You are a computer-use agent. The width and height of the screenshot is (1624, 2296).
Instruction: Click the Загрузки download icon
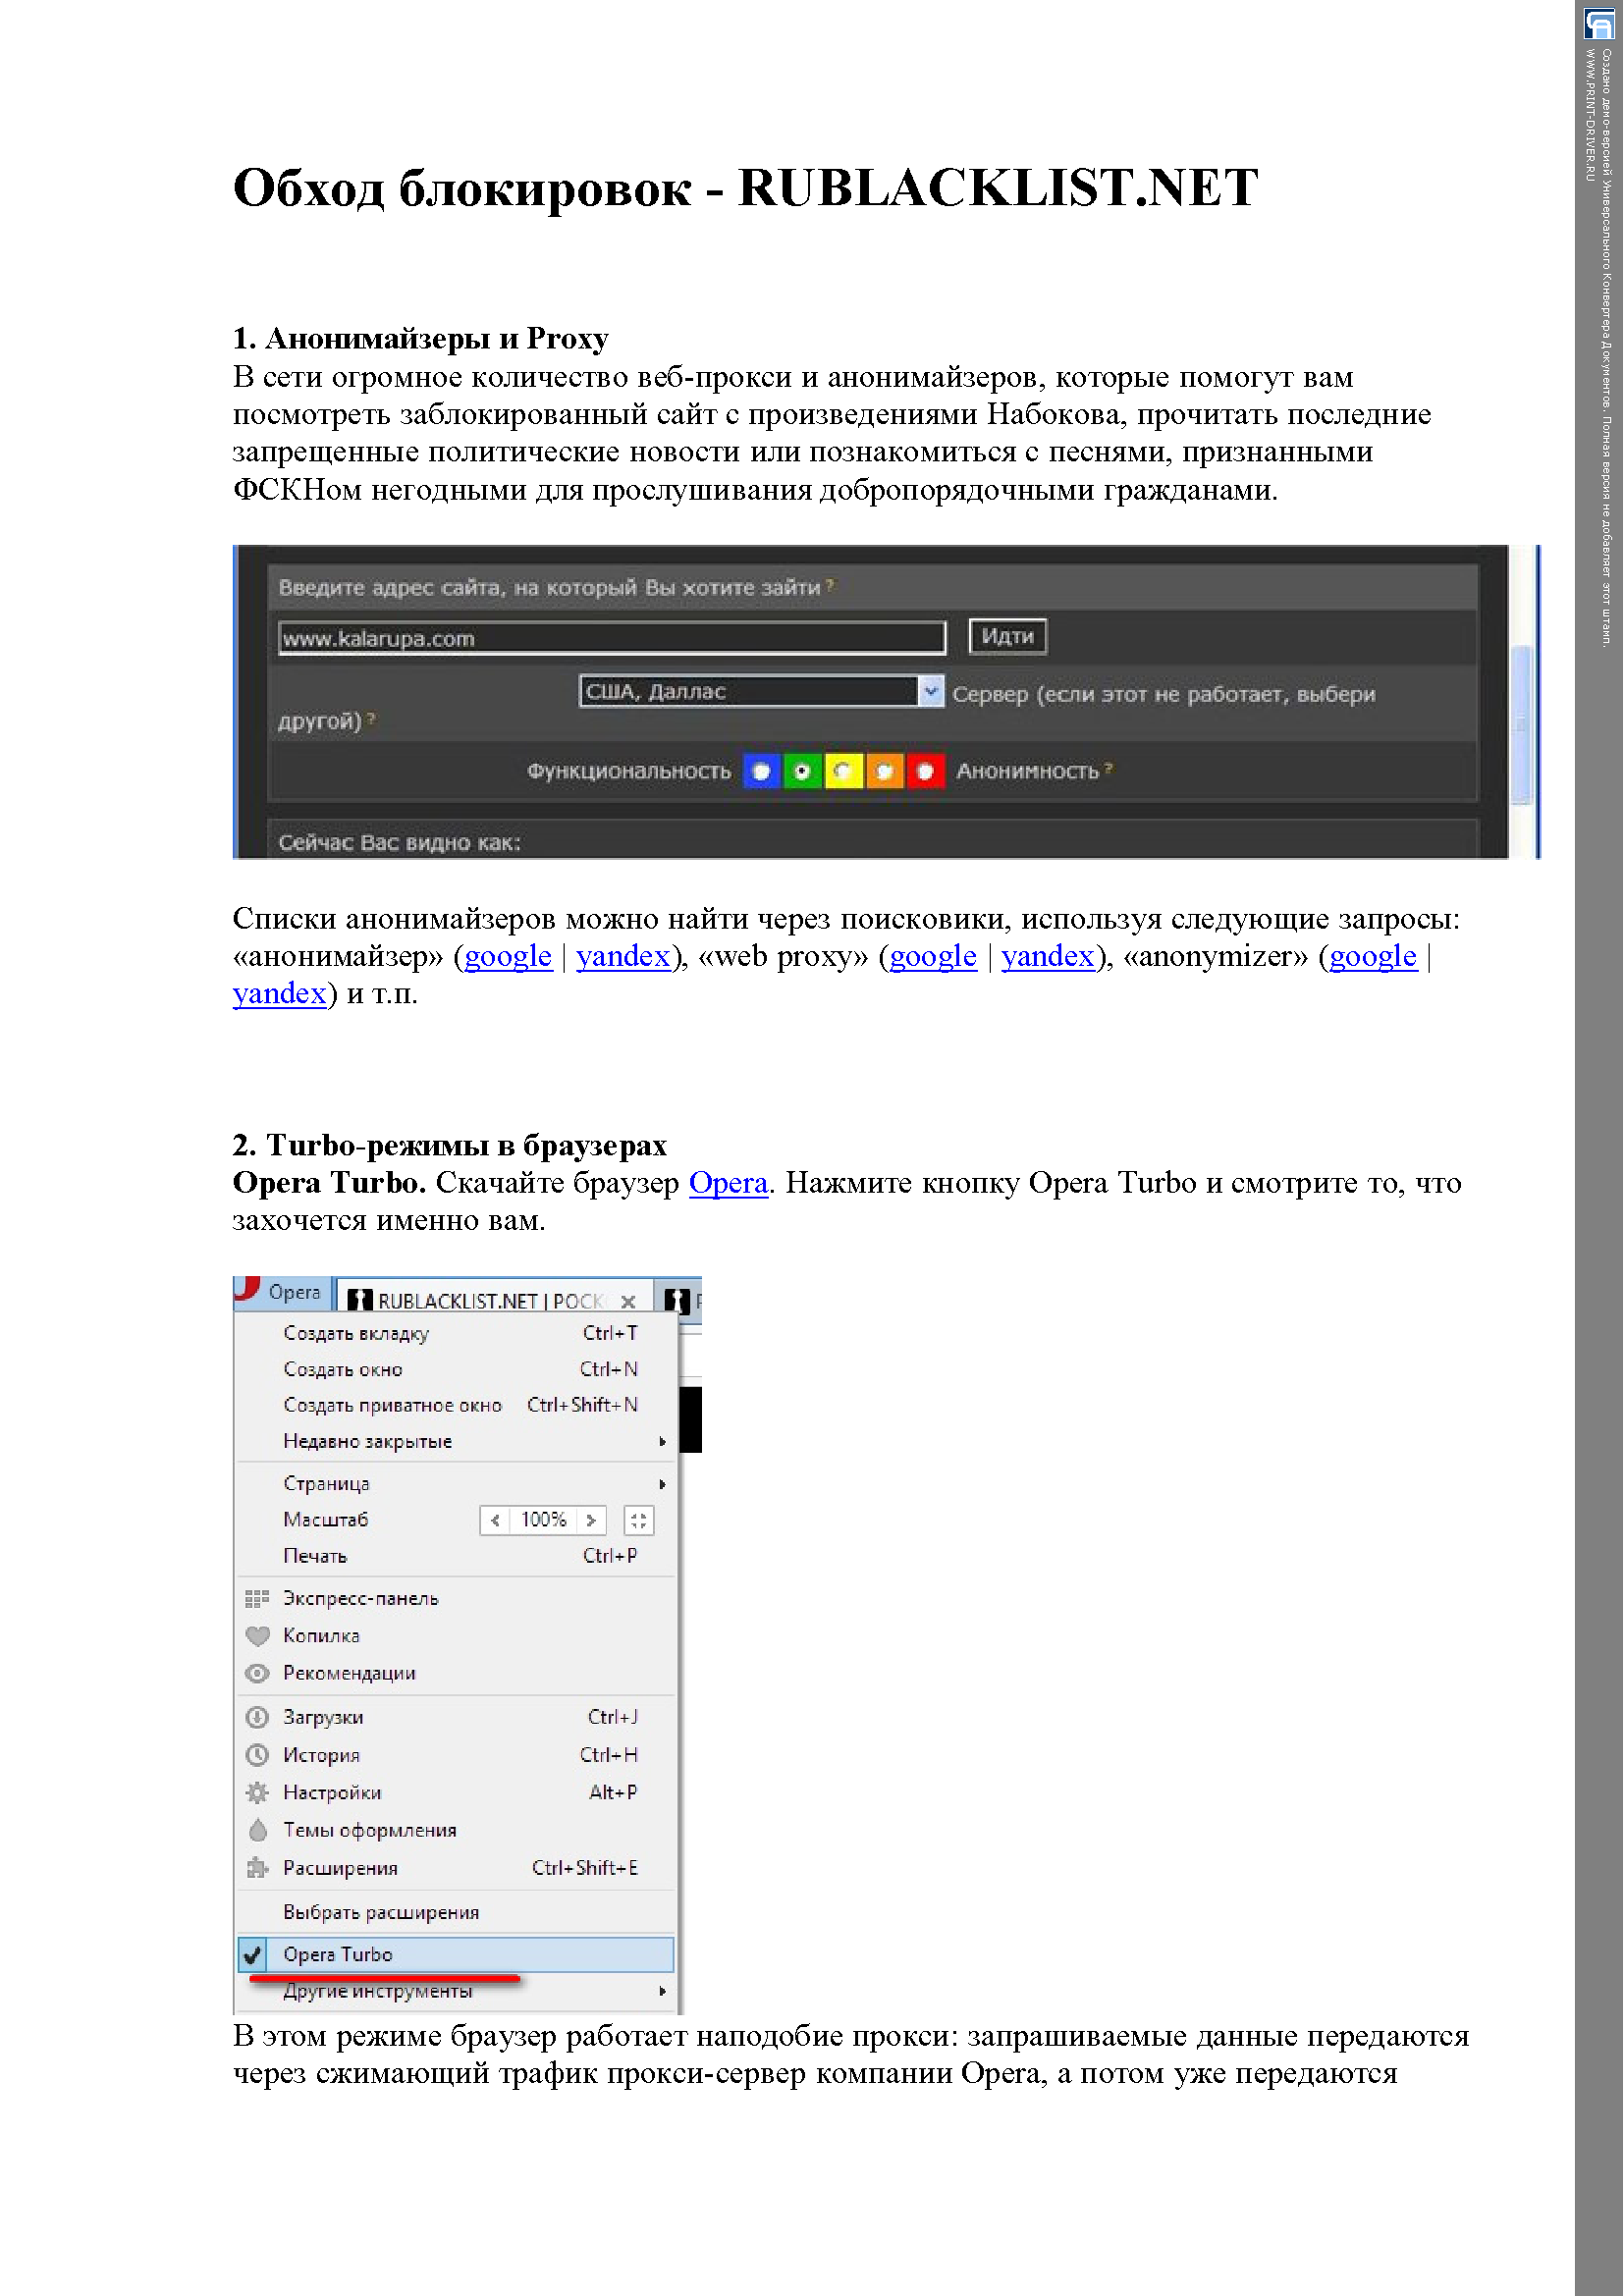[257, 1718]
